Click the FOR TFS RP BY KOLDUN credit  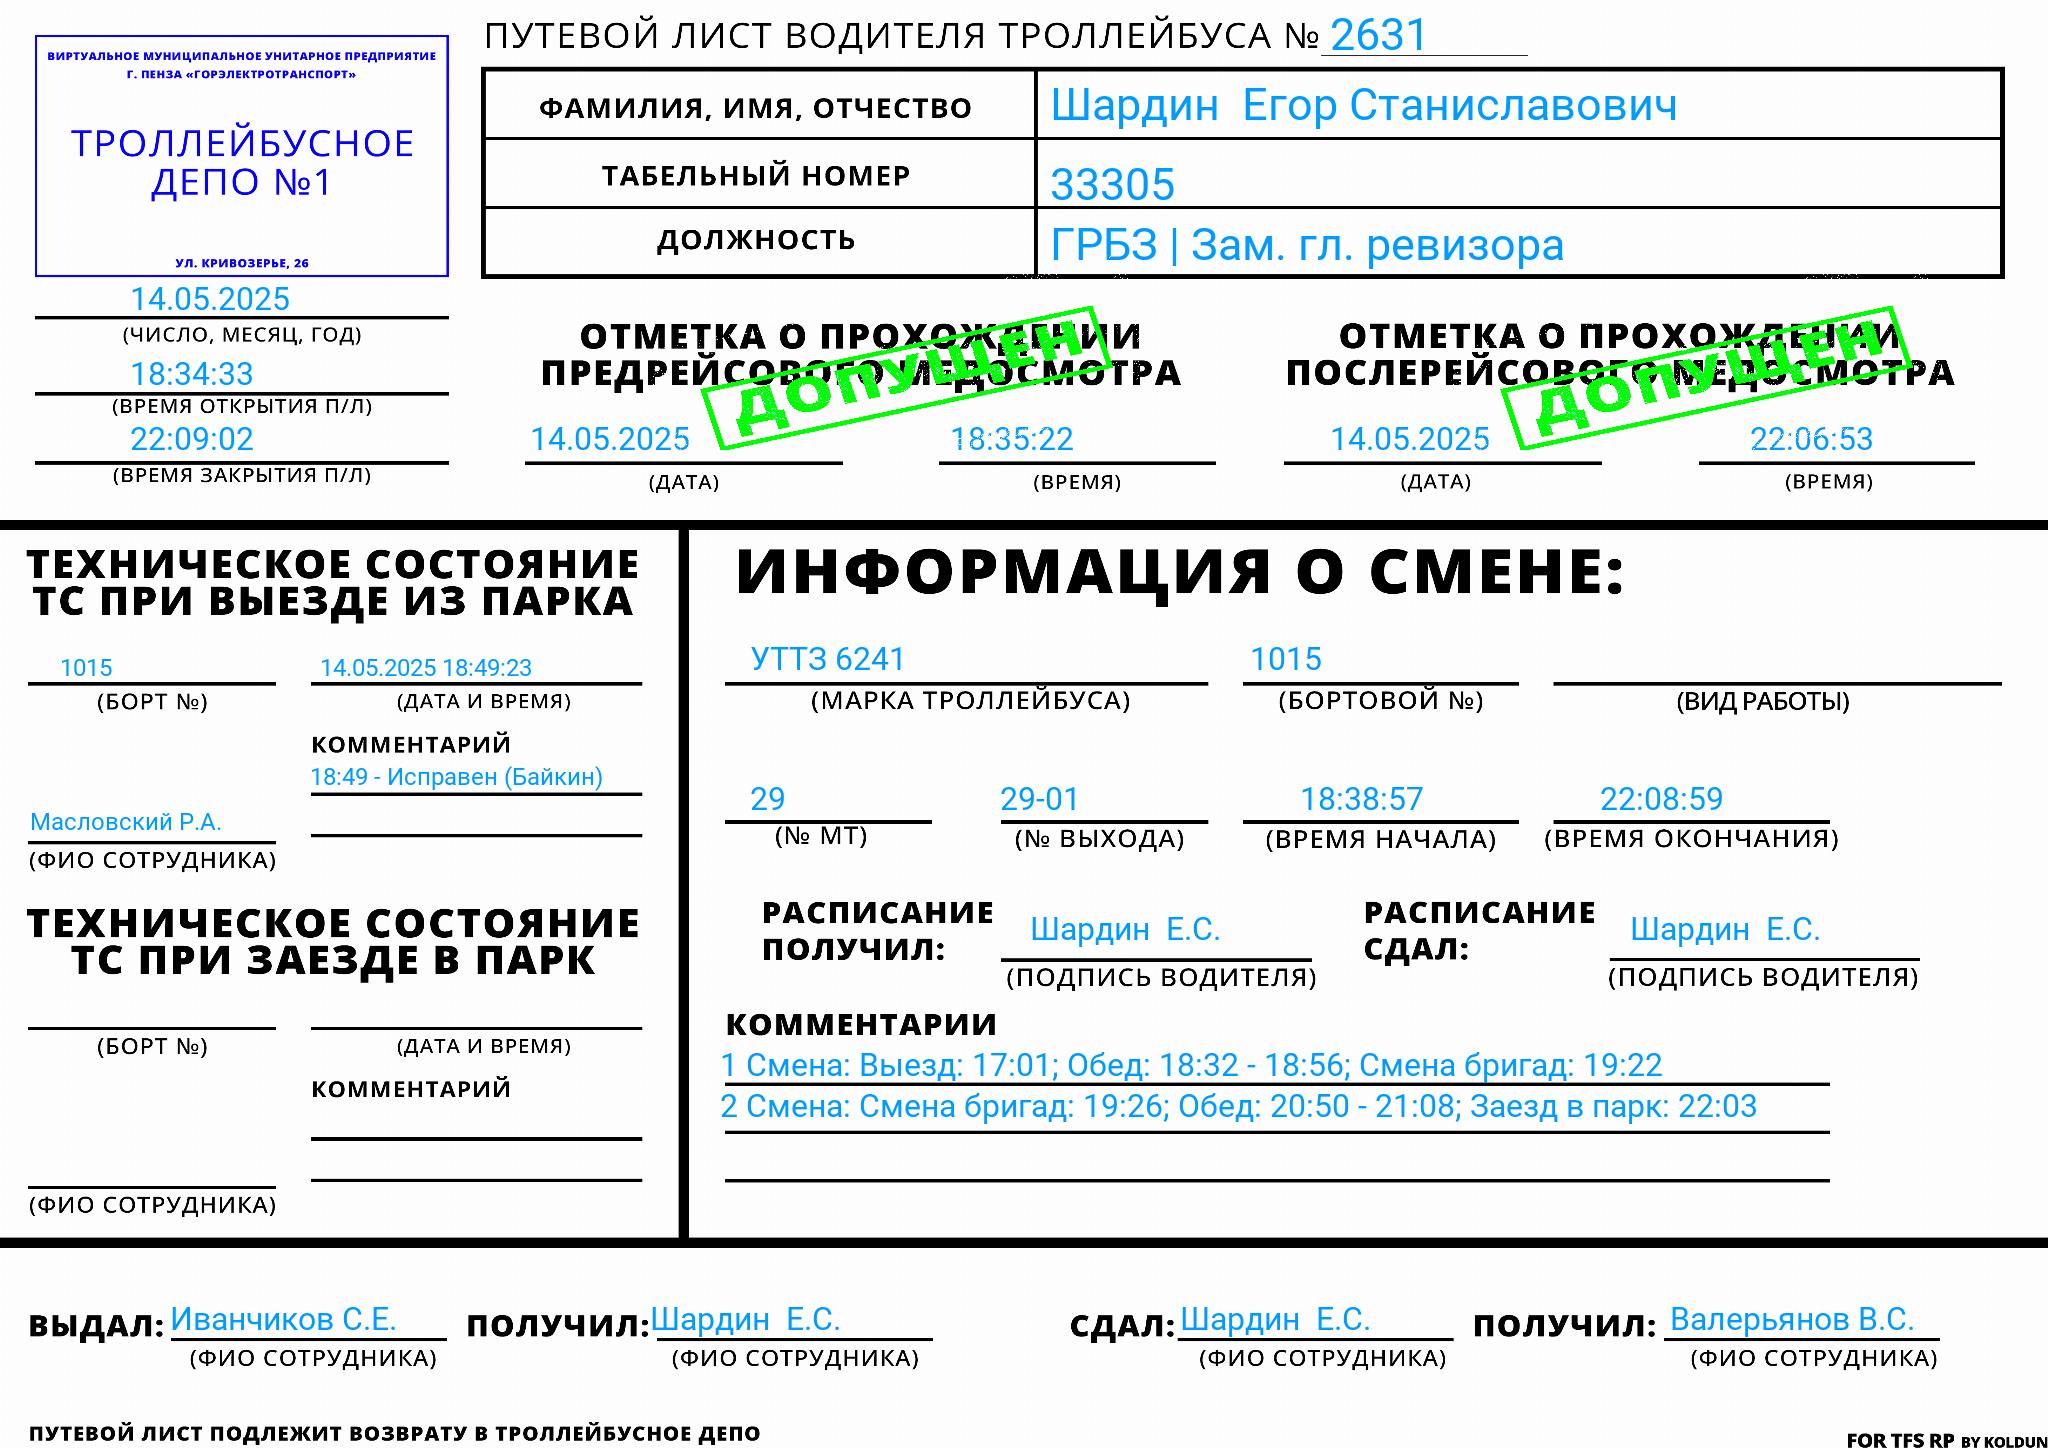point(1946,1440)
